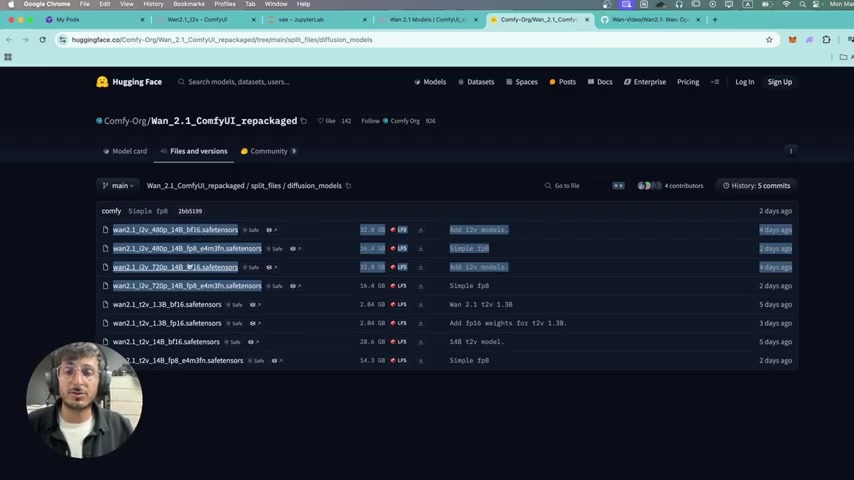Image resolution: width=854 pixels, height=480 pixels.
Task: Open the Chrome apps grid in bookmarks bar
Action: pos(8,57)
